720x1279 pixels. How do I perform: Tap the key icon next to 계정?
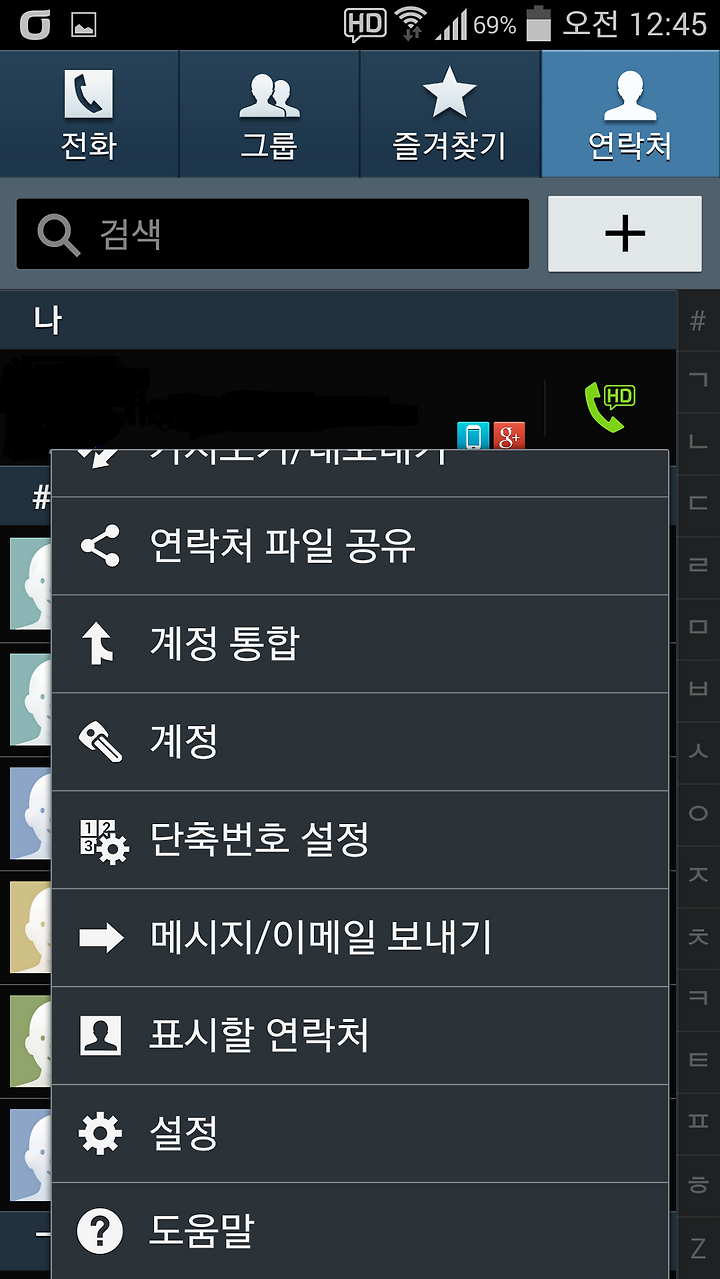[100, 742]
